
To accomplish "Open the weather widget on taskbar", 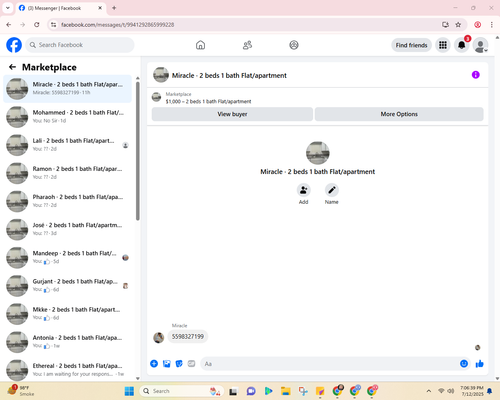I will pos(21,391).
